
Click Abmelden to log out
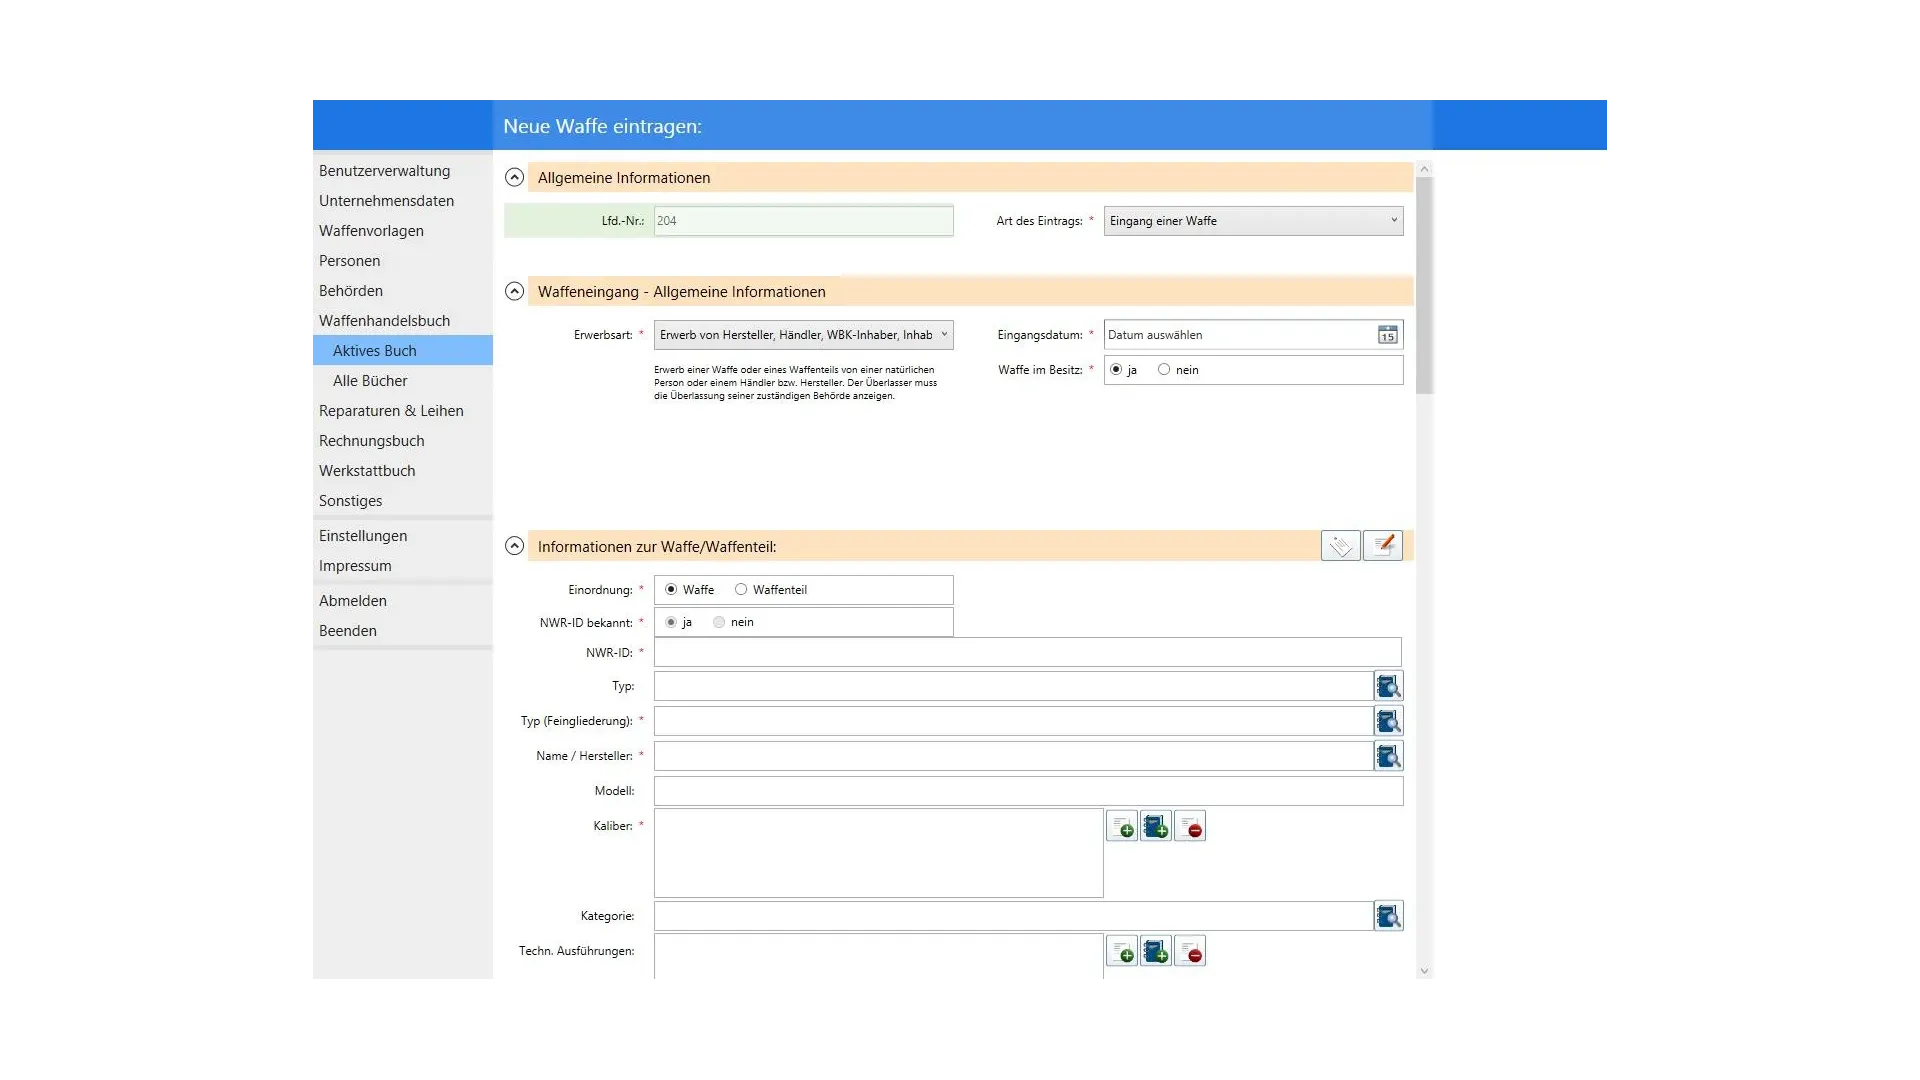click(353, 601)
